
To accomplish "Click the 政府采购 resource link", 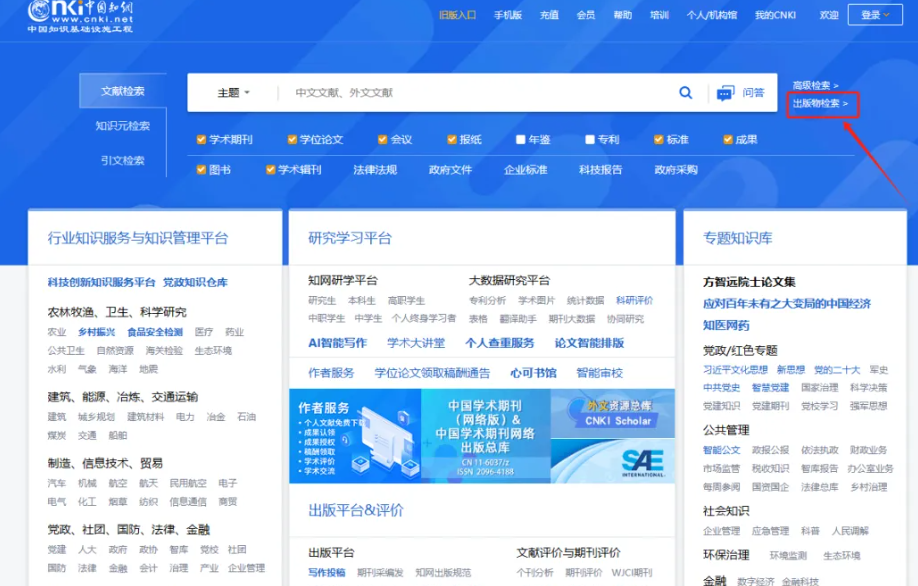I will click(676, 170).
